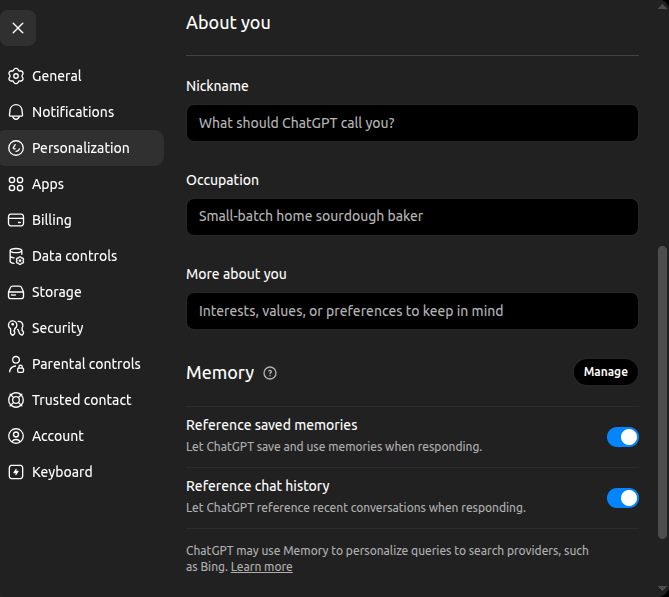
Task: Click 'Let ChatGPT save and use memories' text
Action: [x=334, y=447]
